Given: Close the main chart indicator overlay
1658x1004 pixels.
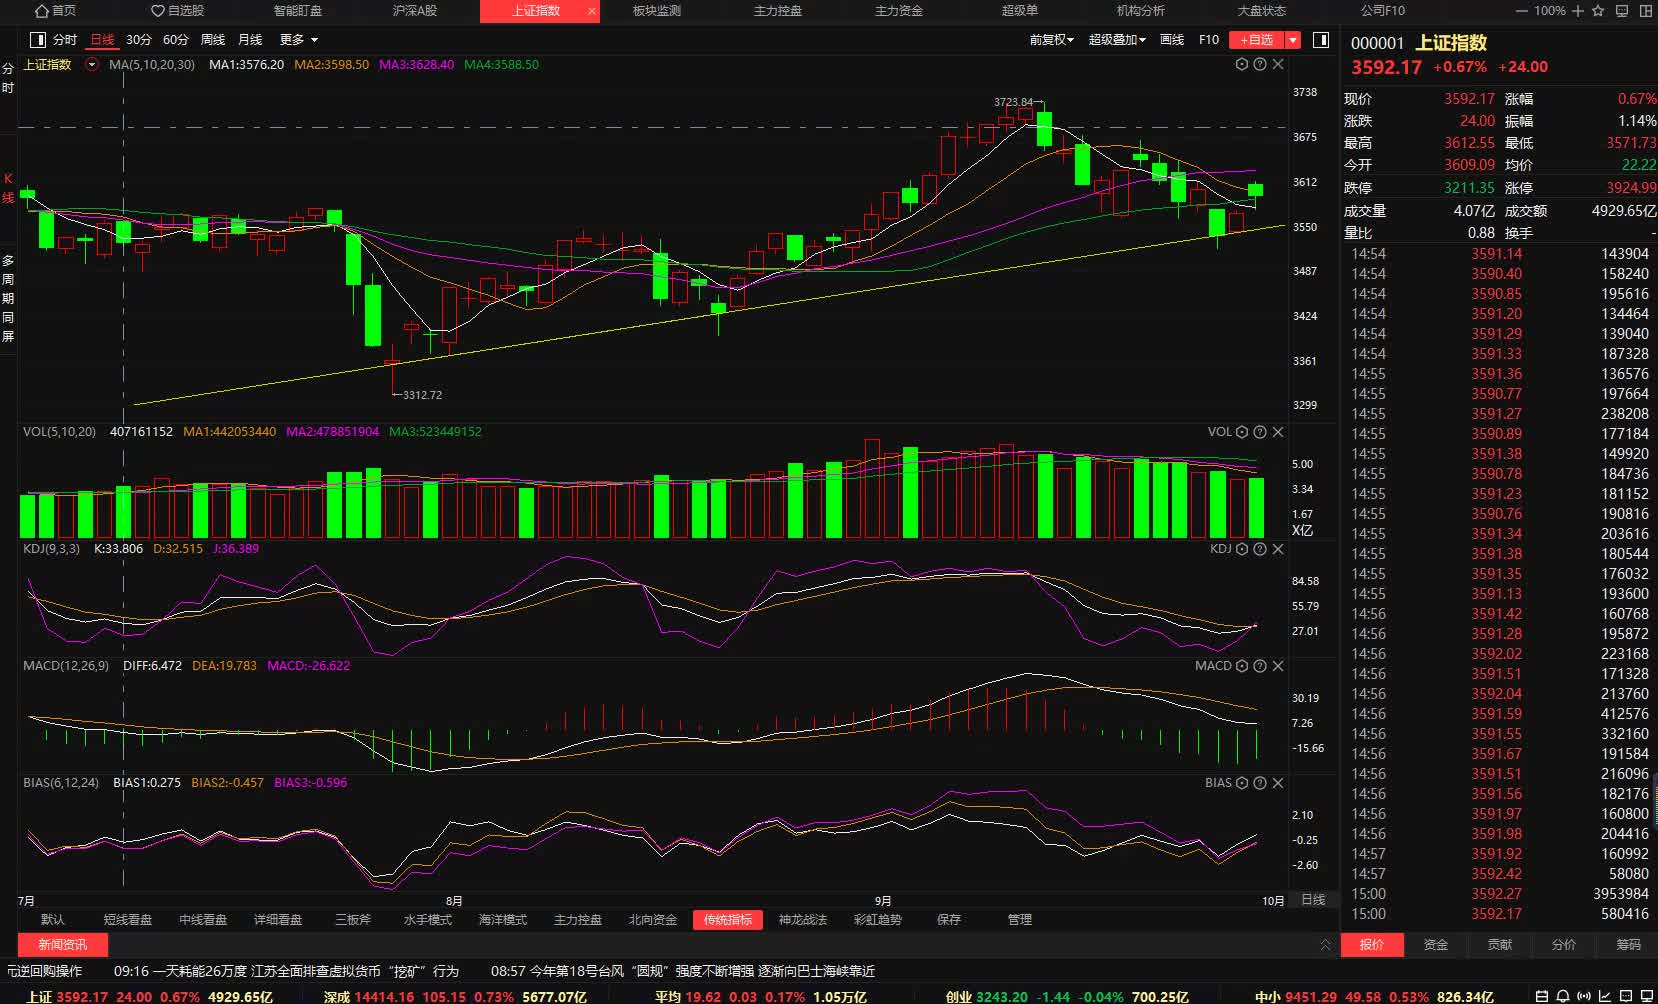Looking at the screenshot, I should coord(1278,64).
